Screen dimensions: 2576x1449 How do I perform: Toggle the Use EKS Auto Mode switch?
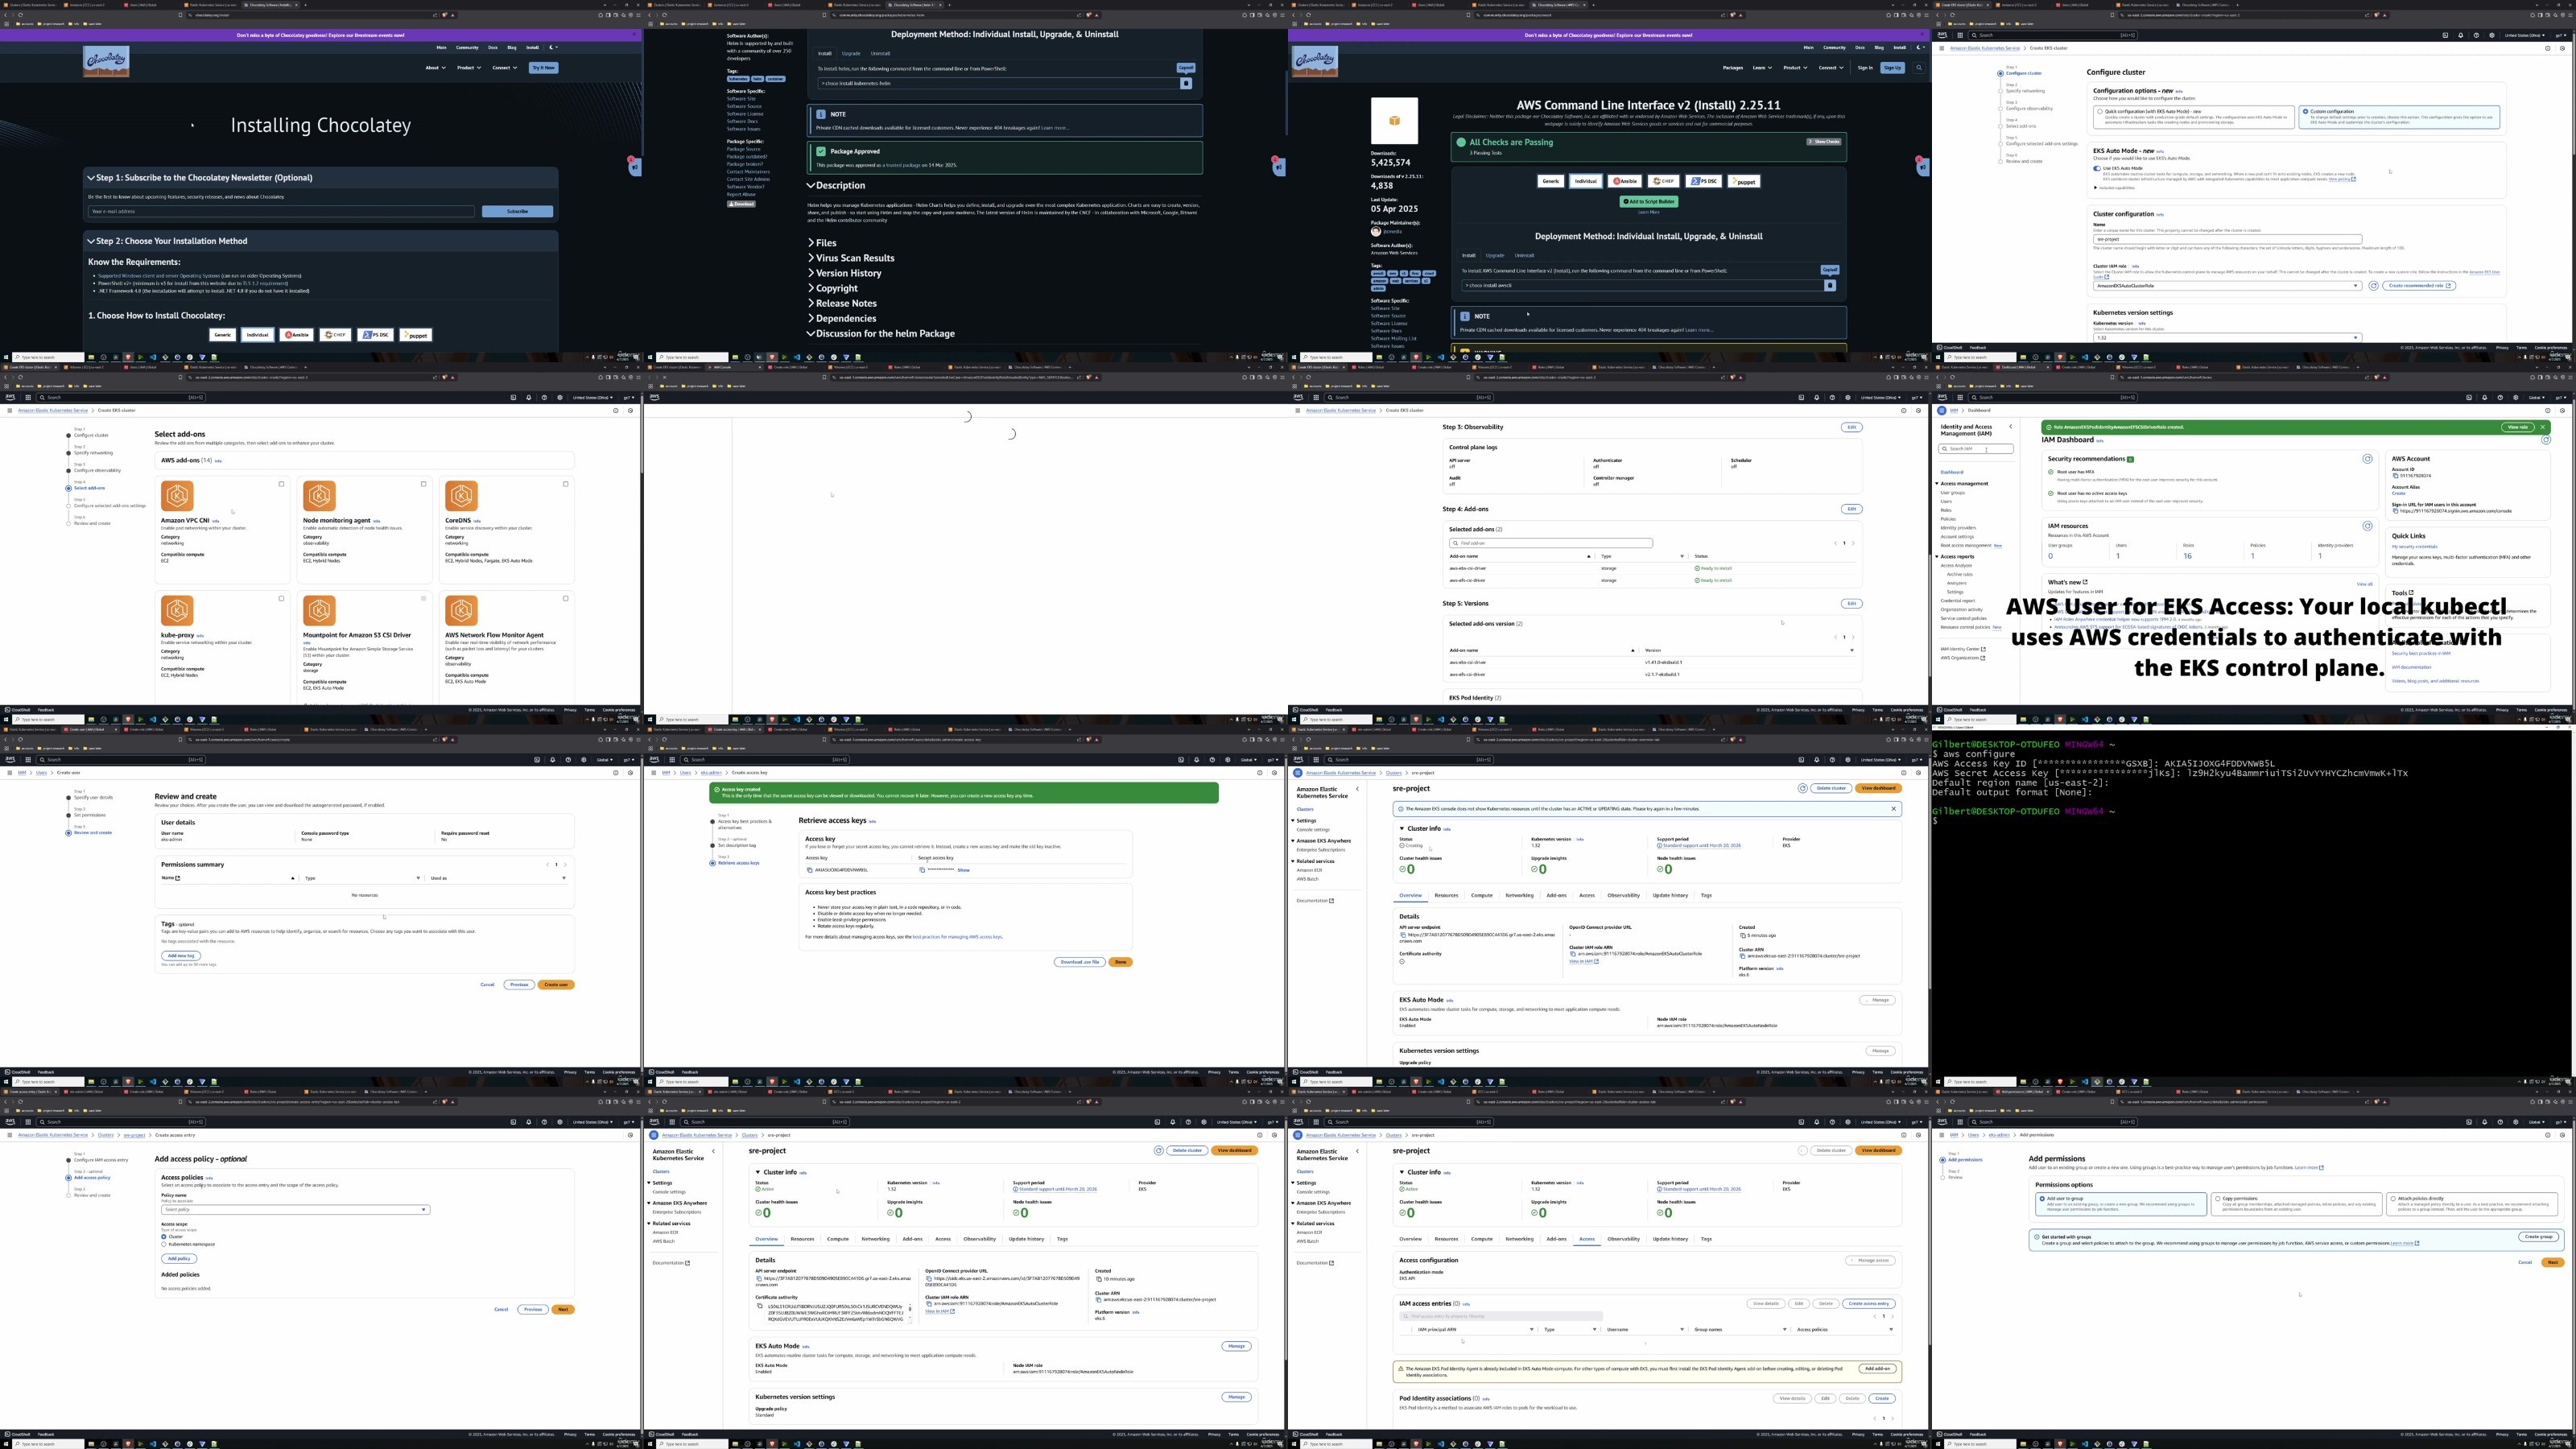(2097, 168)
